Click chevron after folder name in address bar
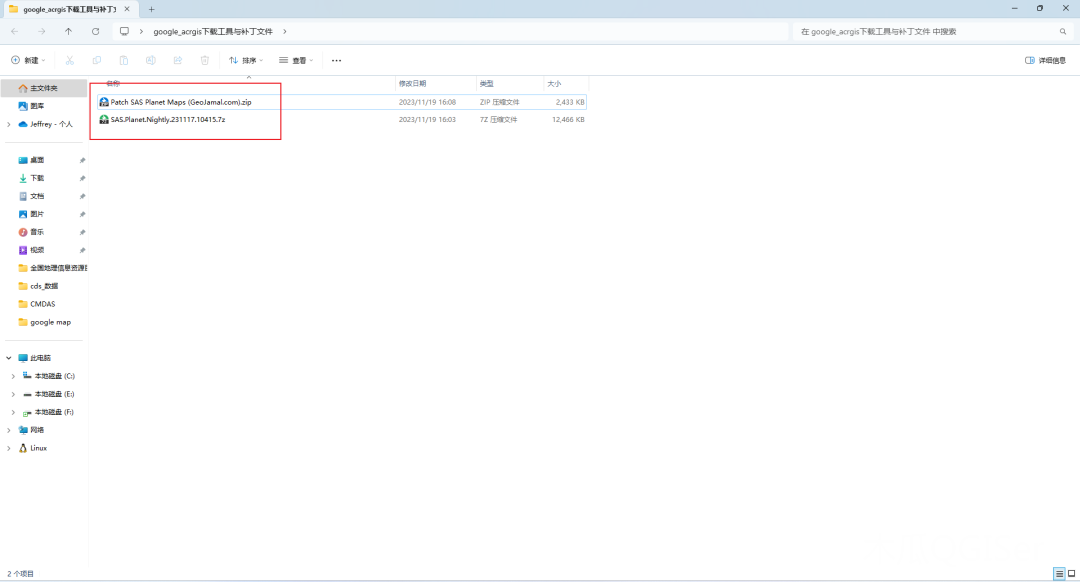The width and height of the screenshot is (1080, 582). point(284,32)
